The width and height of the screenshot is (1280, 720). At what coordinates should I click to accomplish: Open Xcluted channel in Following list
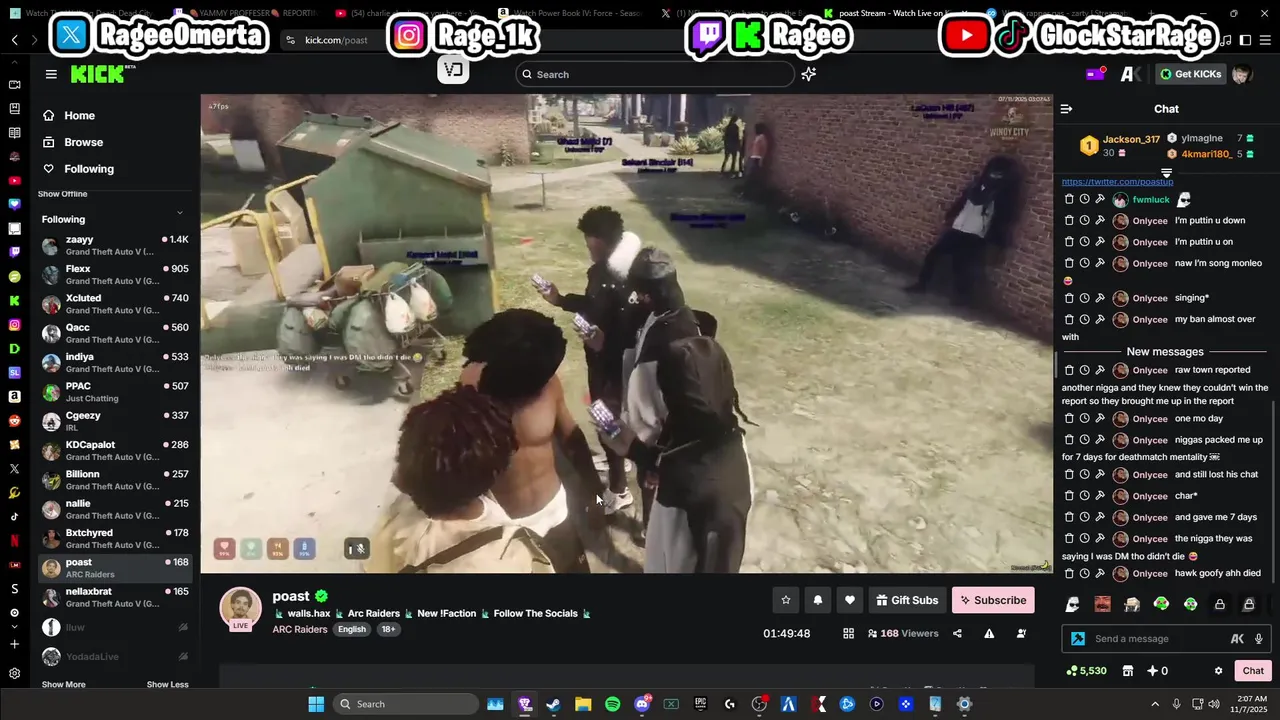coord(115,304)
